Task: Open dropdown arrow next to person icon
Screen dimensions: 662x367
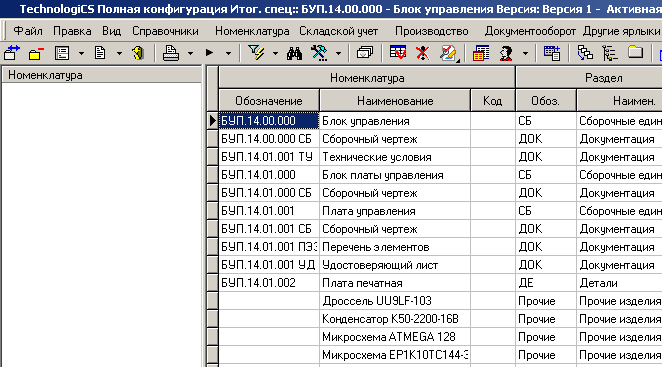Action: (525, 54)
